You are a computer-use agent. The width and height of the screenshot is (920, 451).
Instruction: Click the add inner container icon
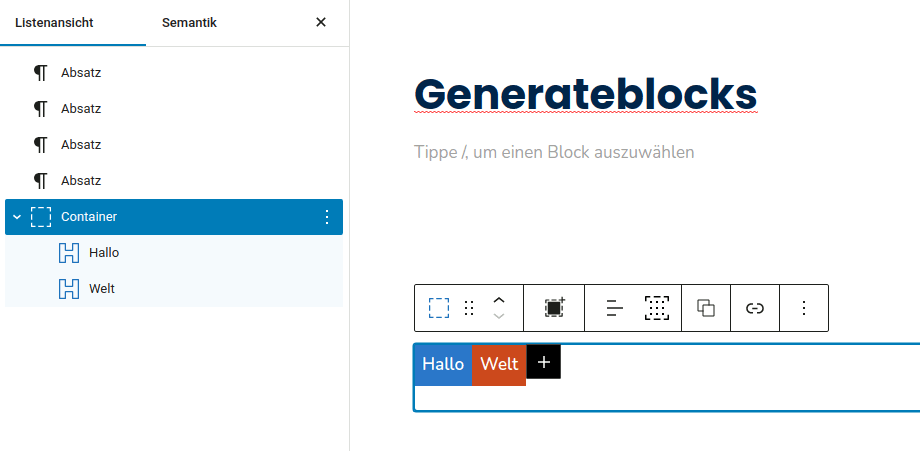click(x=554, y=308)
